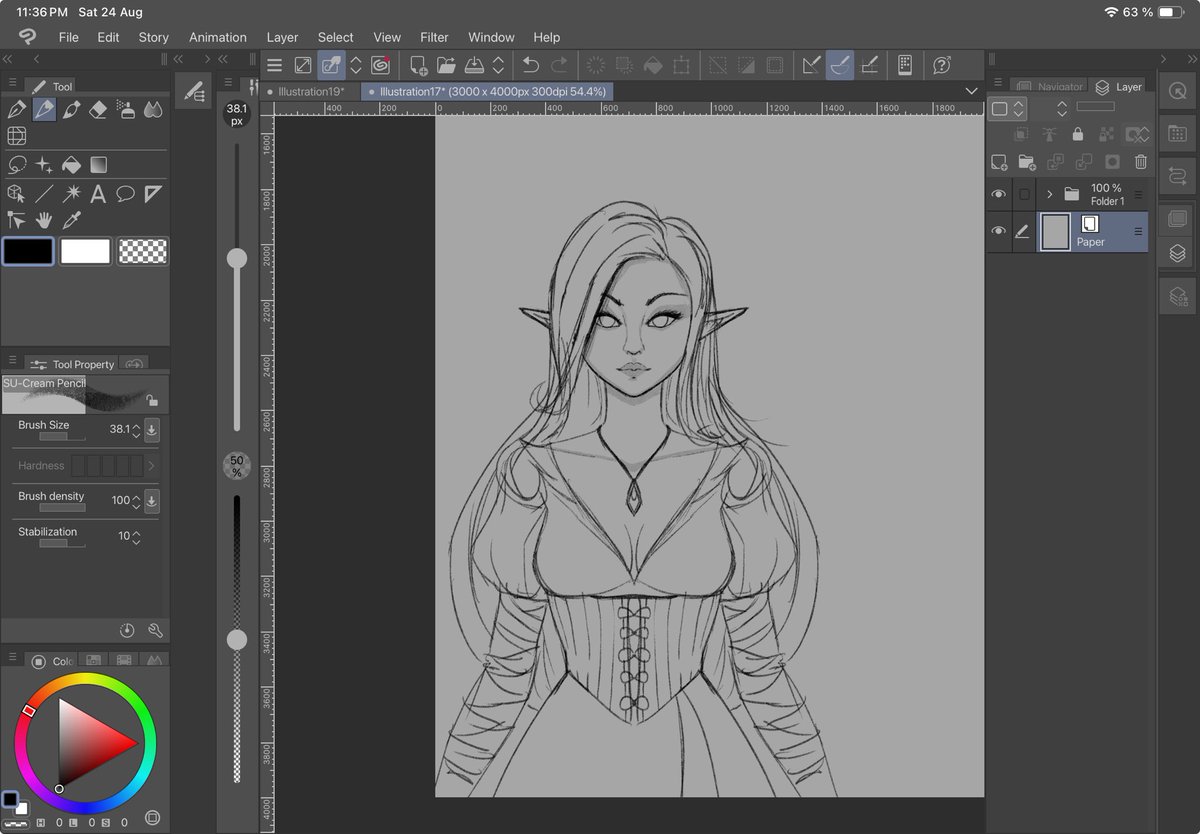Switch to the Navigator tab

tap(1050, 87)
